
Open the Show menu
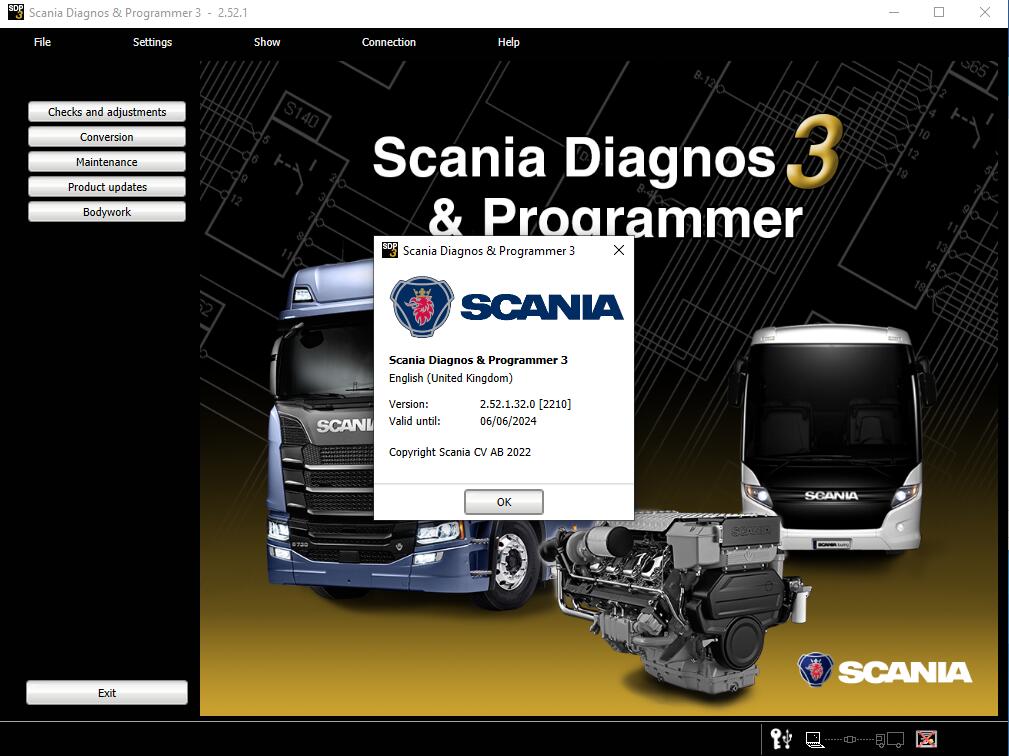pyautogui.click(x=266, y=42)
